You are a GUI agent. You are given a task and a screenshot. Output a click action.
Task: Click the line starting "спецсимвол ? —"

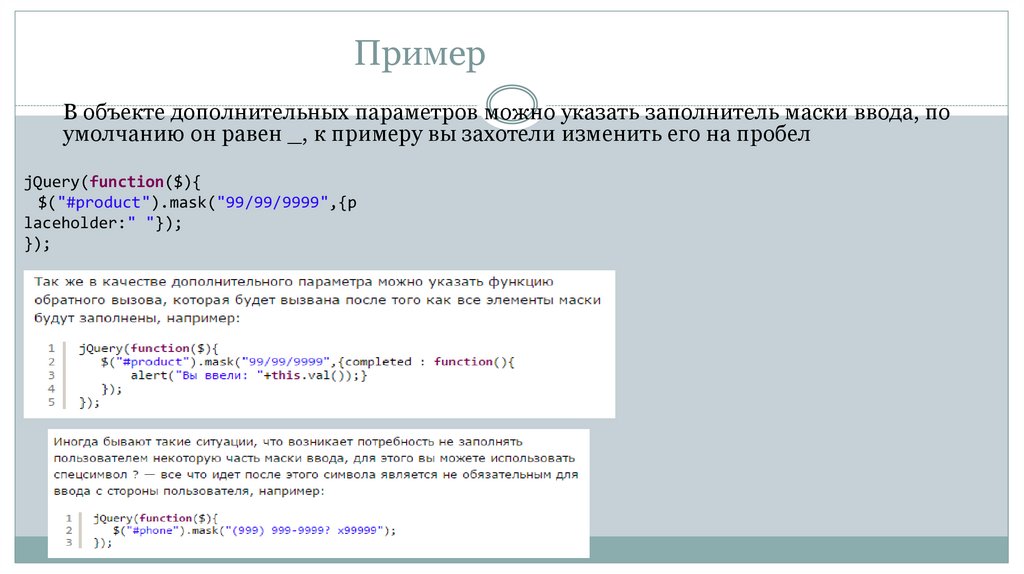click(x=316, y=474)
